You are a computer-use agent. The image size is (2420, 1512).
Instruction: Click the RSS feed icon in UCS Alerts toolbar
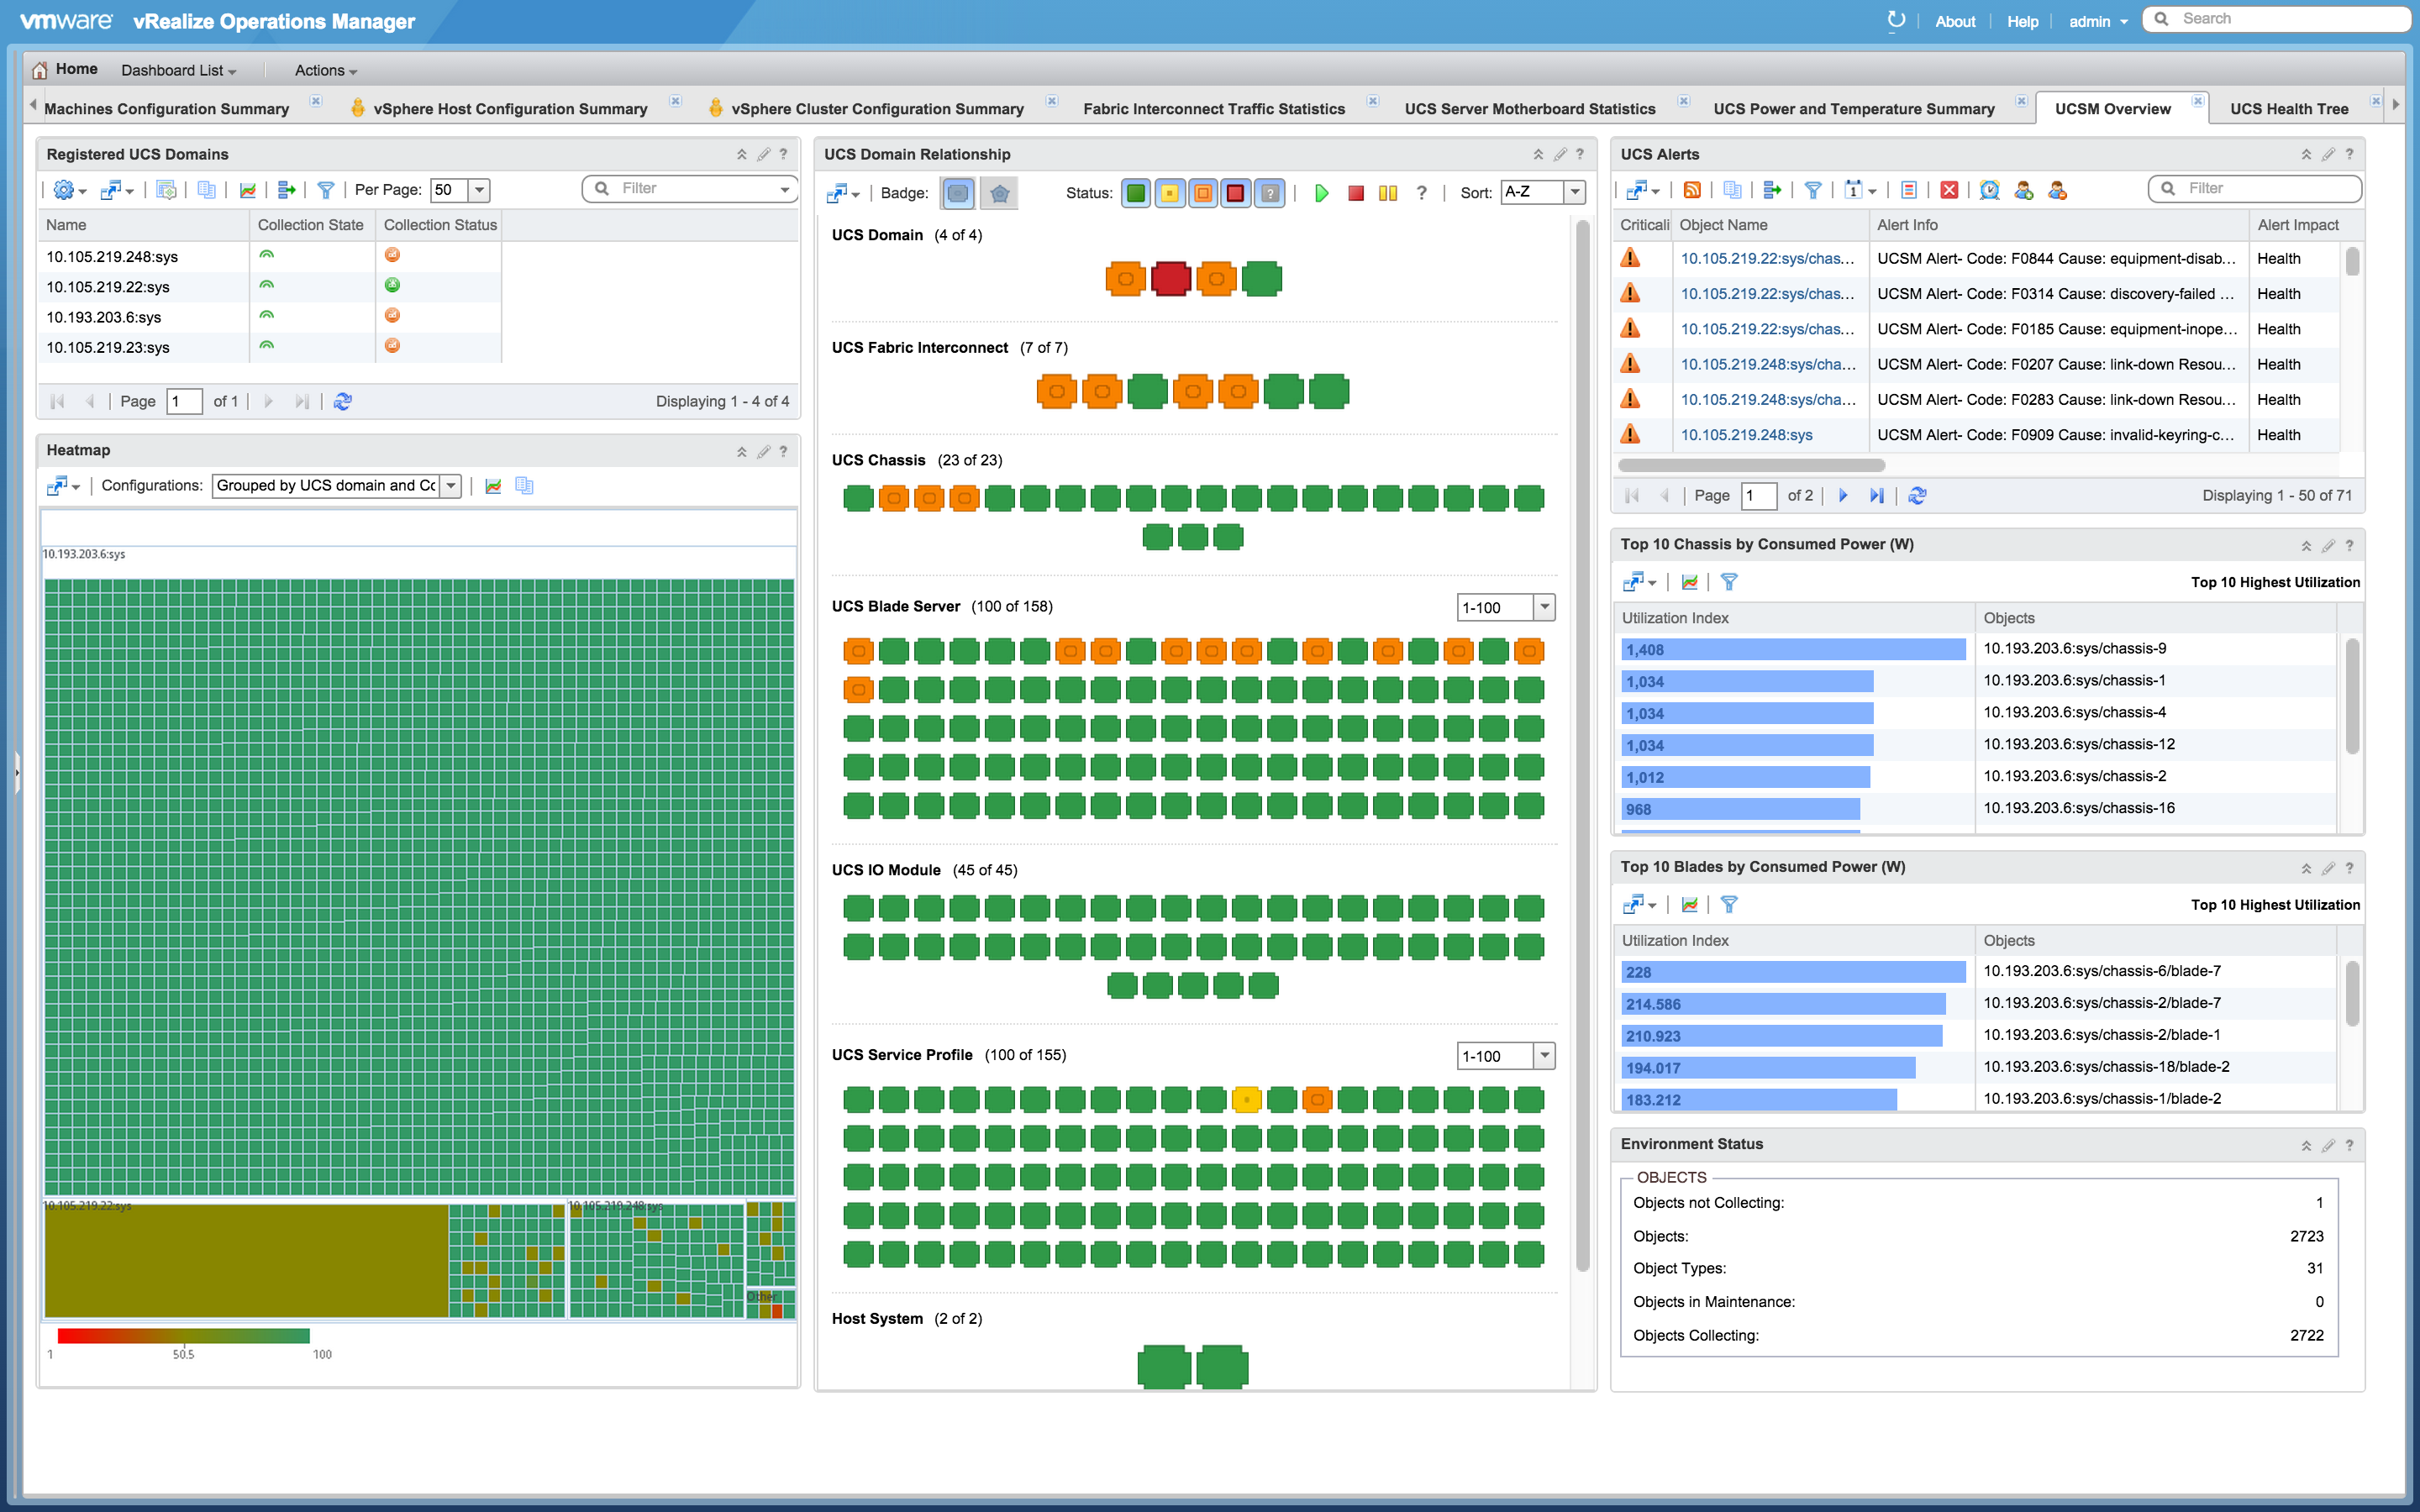(x=1692, y=190)
